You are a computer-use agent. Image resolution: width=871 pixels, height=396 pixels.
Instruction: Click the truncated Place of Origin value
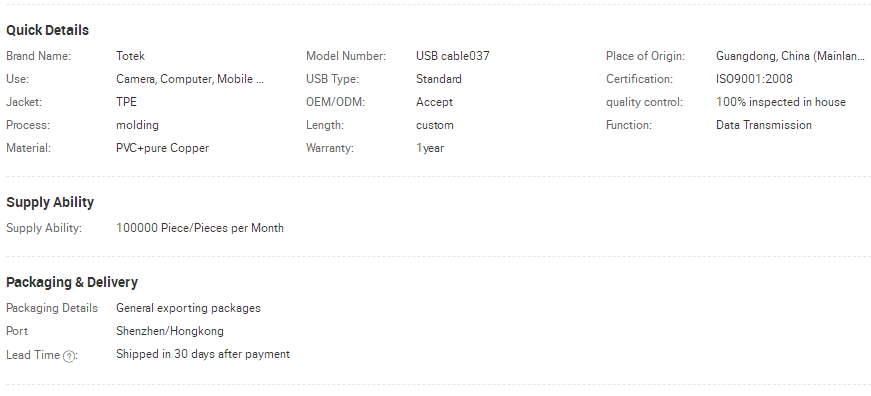(790, 56)
